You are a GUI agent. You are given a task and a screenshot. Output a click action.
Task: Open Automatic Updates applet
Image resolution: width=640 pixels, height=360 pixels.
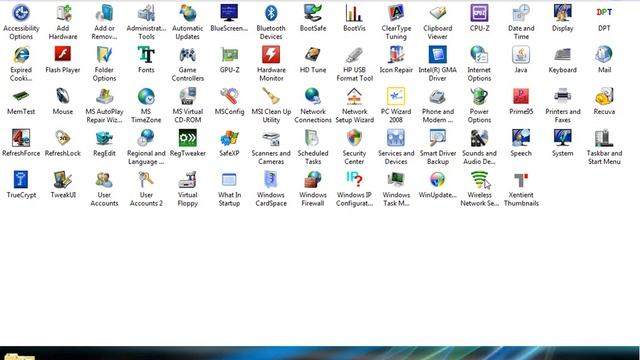coord(188,13)
